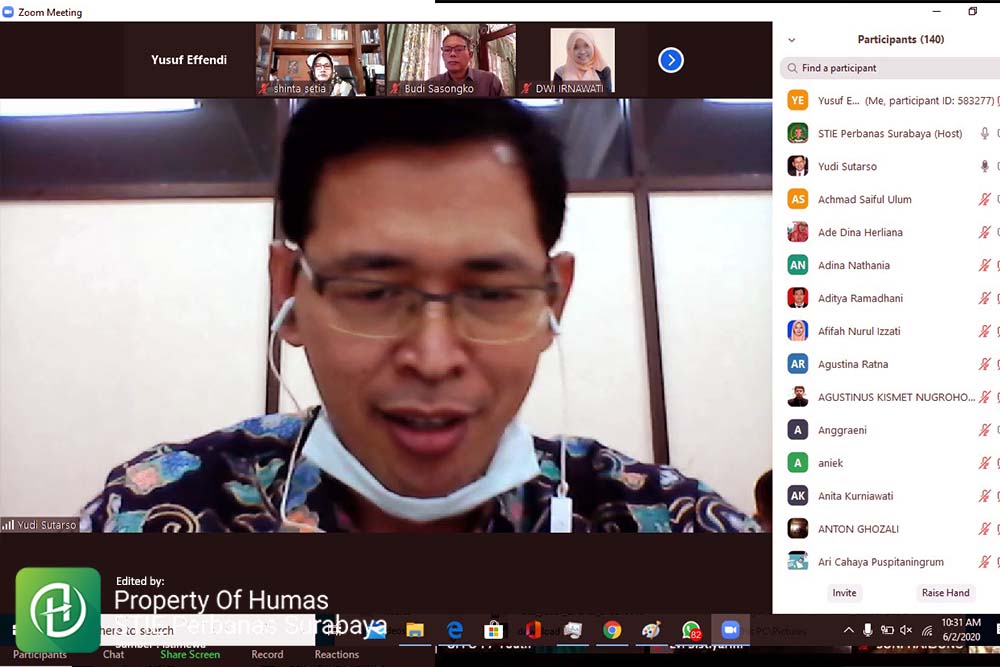Click the AK avatar of Anita Kurniawati
1000x667 pixels.
pyautogui.click(x=798, y=495)
